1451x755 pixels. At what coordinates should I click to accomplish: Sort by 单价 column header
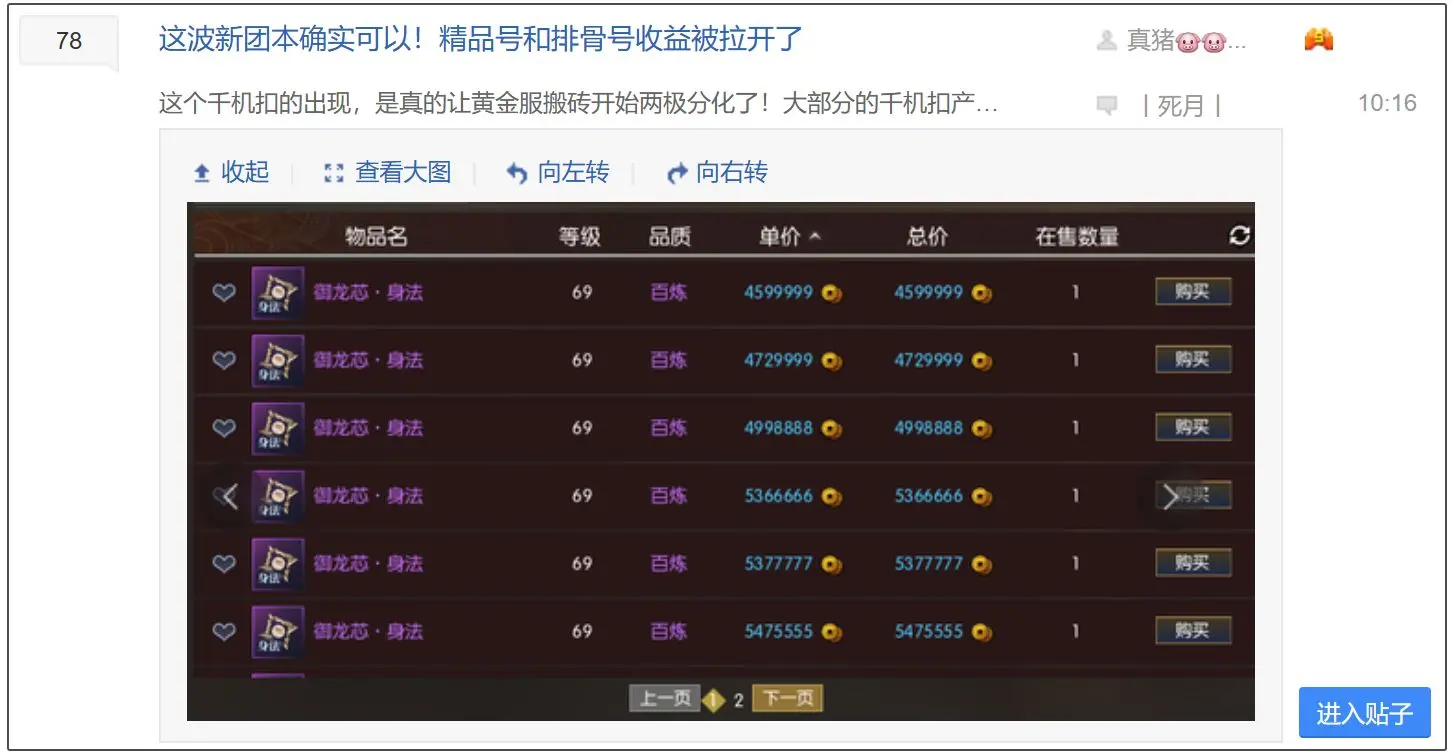coord(789,237)
